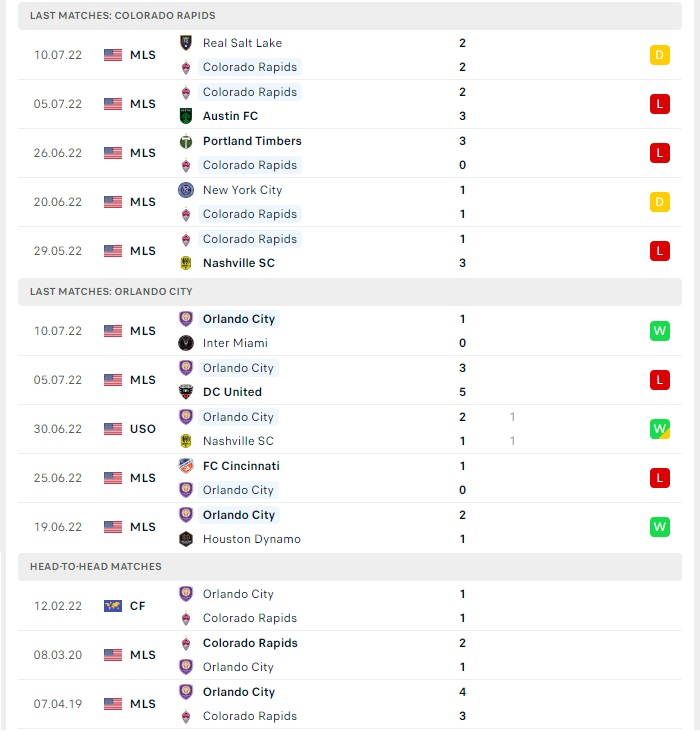
Task: Click the loss badge for FC Cincinnati match
Action: pyautogui.click(x=659, y=478)
